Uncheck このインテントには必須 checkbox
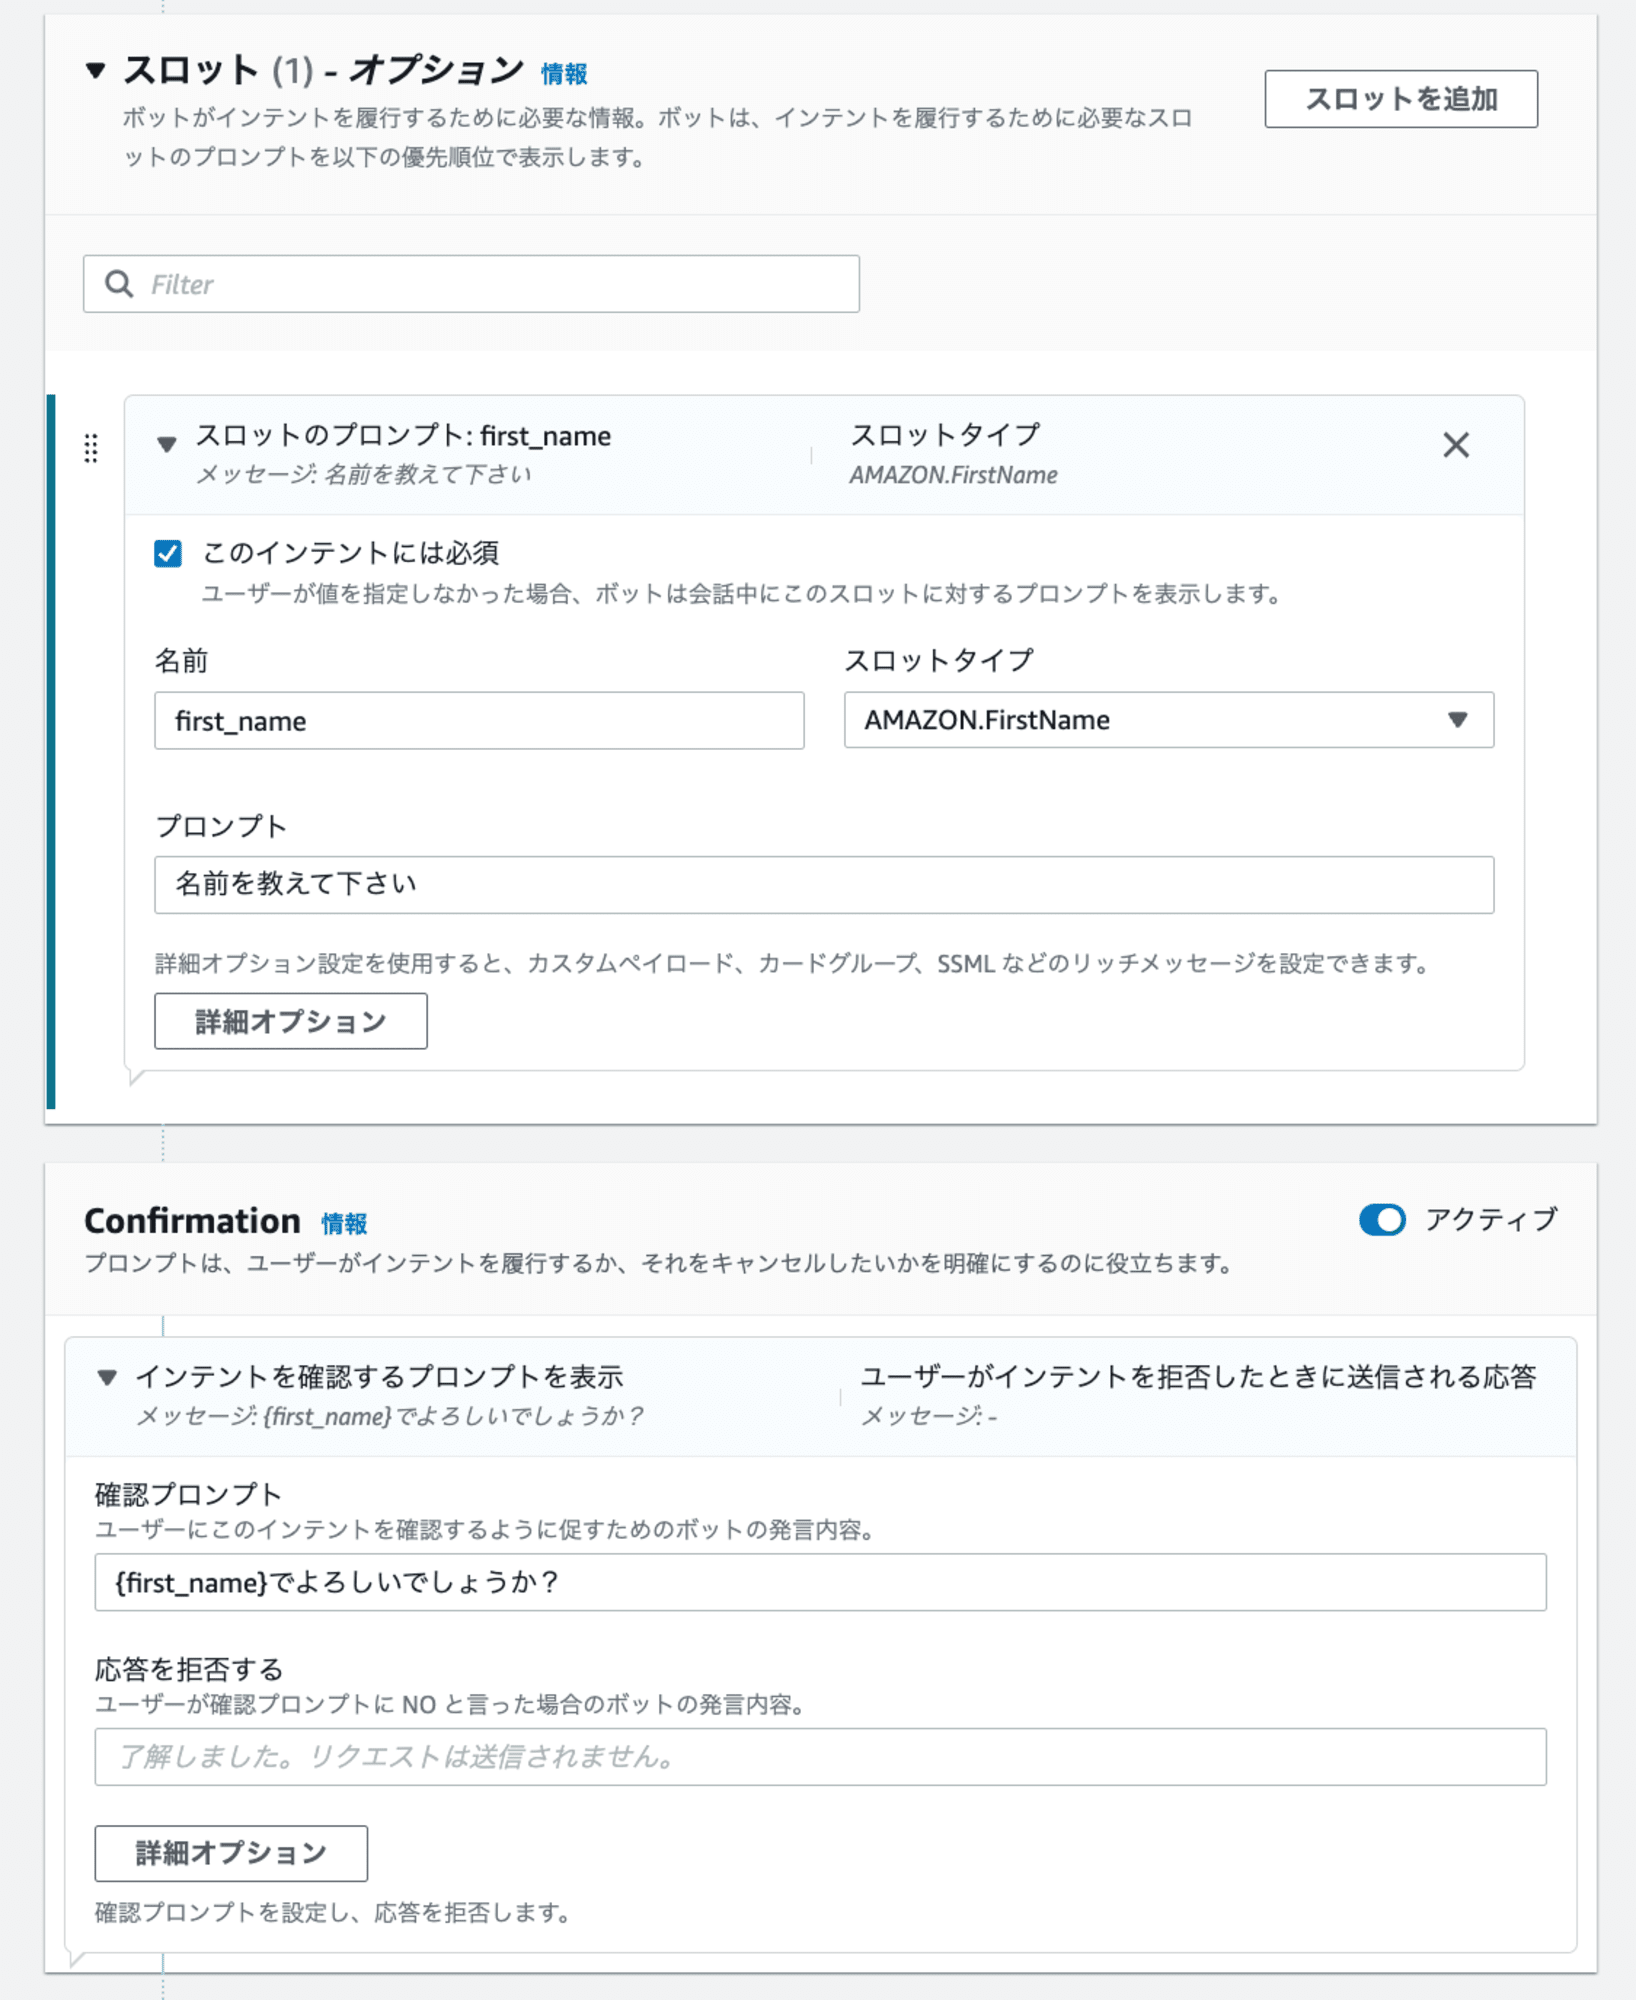This screenshot has width=1636, height=2000. [x=168, y=553]
